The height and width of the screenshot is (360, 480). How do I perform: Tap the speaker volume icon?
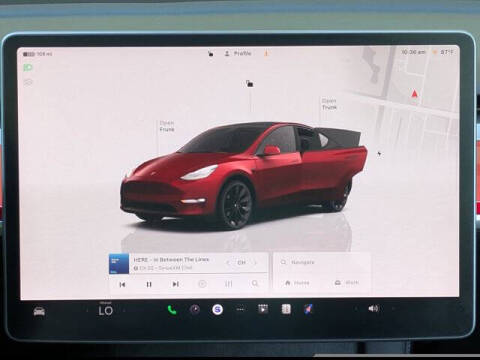[x=373, y=309]
